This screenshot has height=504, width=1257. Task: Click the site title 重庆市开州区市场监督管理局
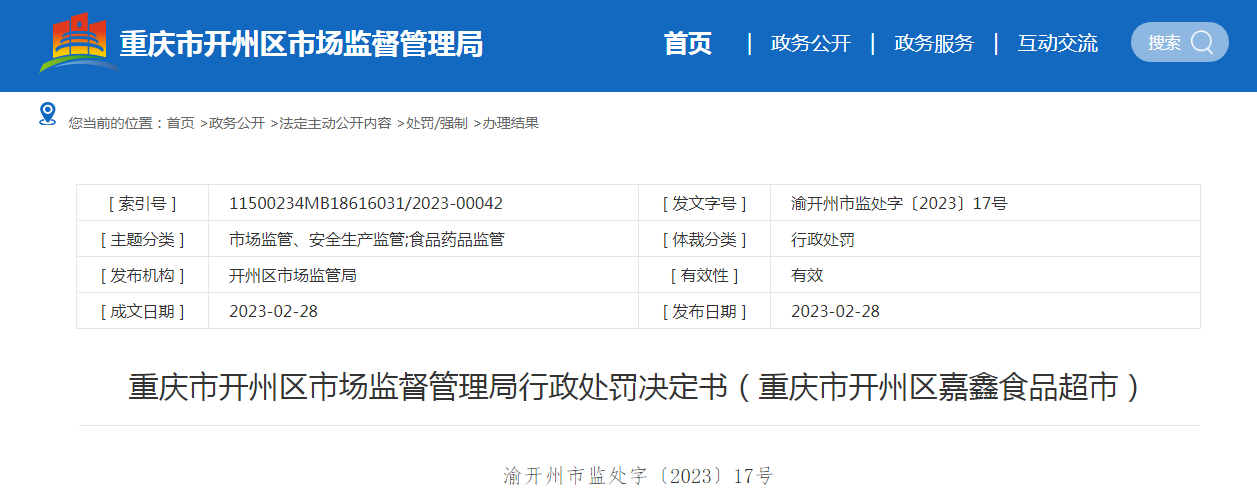click(301, 44)
